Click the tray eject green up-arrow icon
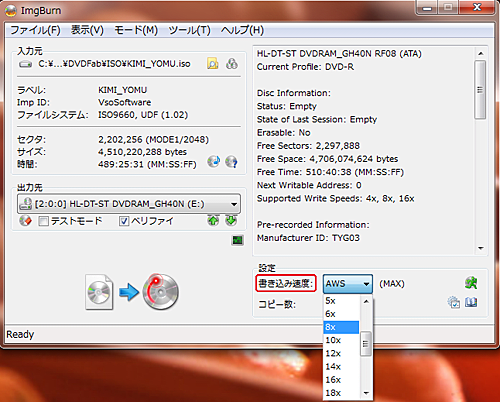Viewport: 500px width, 402px height. [x=213, y=220]
